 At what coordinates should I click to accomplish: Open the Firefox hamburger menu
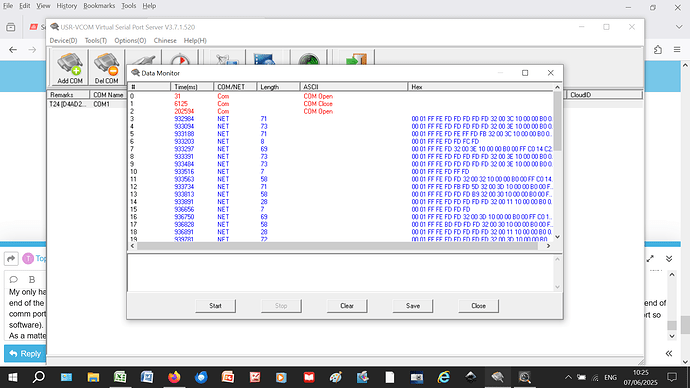coord(677,50)
